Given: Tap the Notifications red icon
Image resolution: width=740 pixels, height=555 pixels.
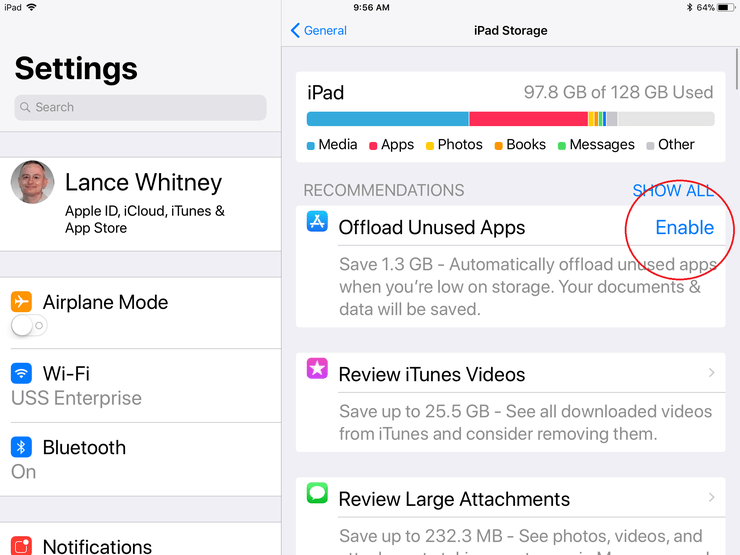Looking at the screenshot, I should (21, 546).
